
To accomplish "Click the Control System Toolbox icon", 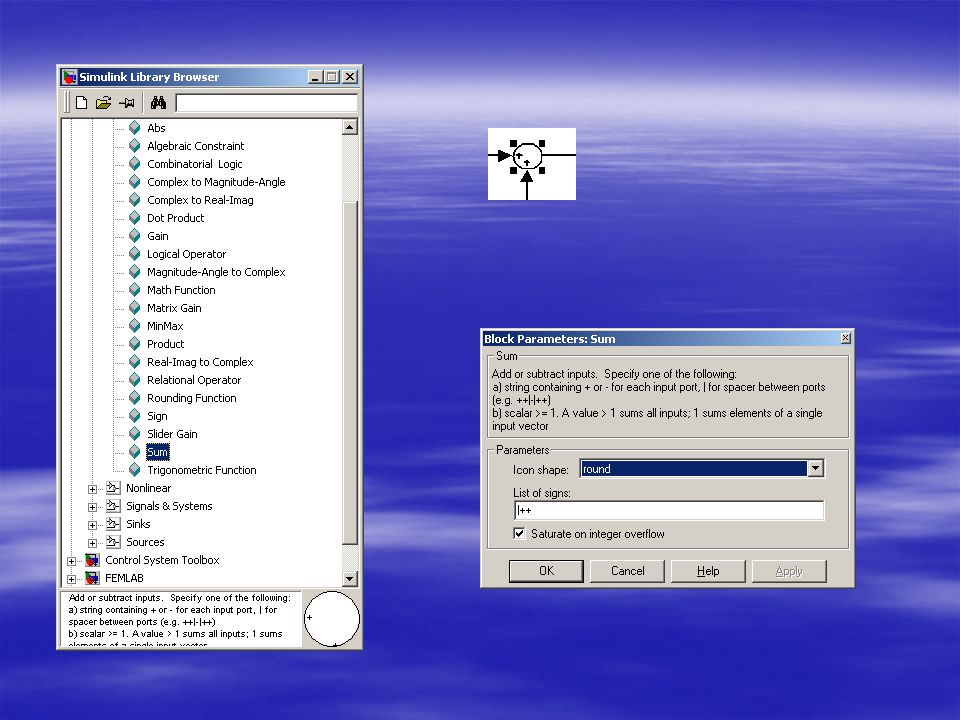I will [92, 560].
